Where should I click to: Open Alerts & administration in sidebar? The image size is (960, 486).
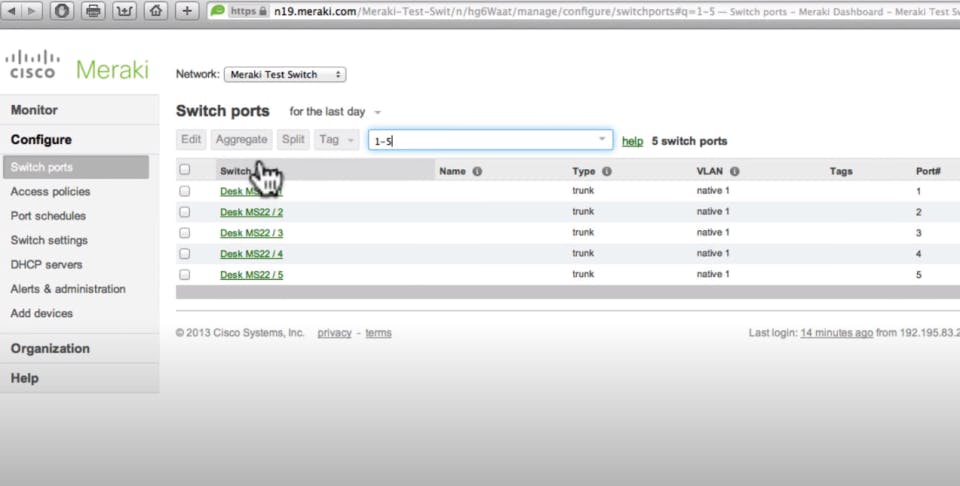68,289
